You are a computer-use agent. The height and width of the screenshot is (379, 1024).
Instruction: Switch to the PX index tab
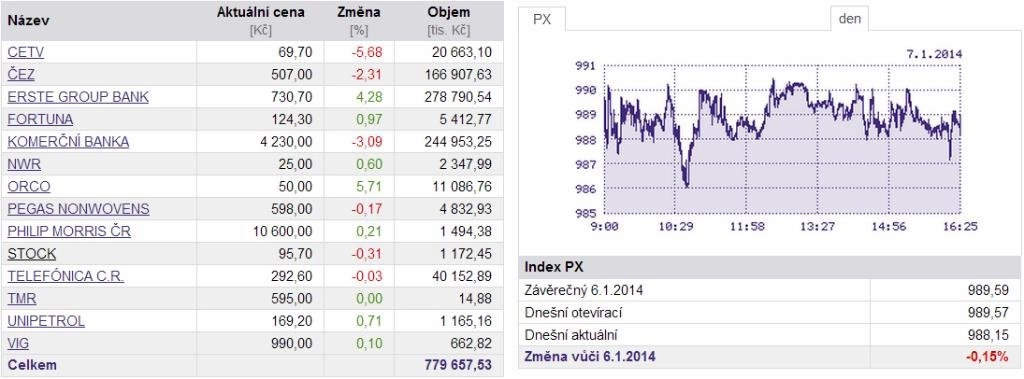[542, 19]
